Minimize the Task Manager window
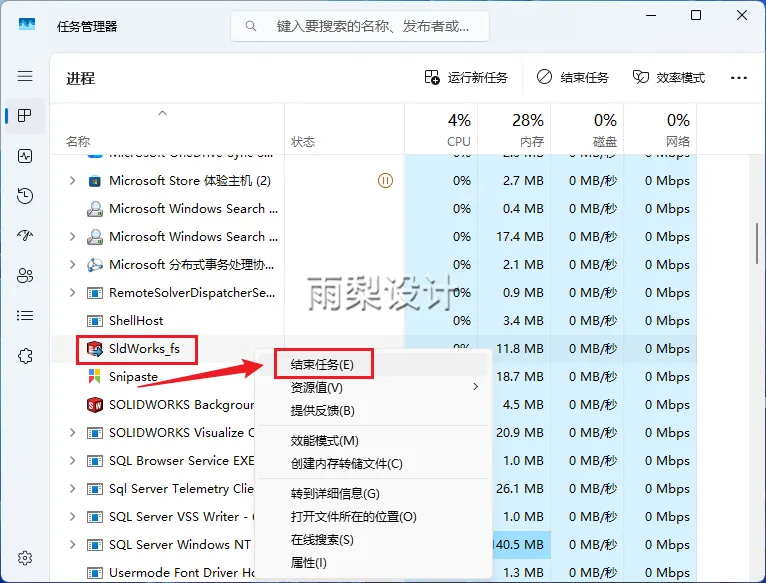 651,15
